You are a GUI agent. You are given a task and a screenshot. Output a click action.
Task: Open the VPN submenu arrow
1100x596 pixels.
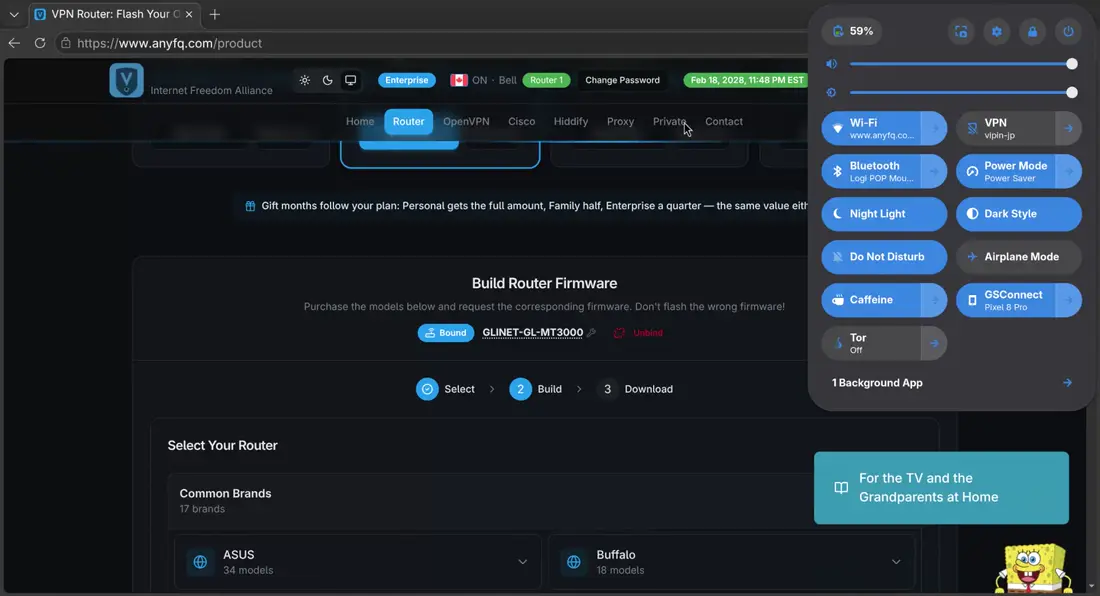(1068, 128)
